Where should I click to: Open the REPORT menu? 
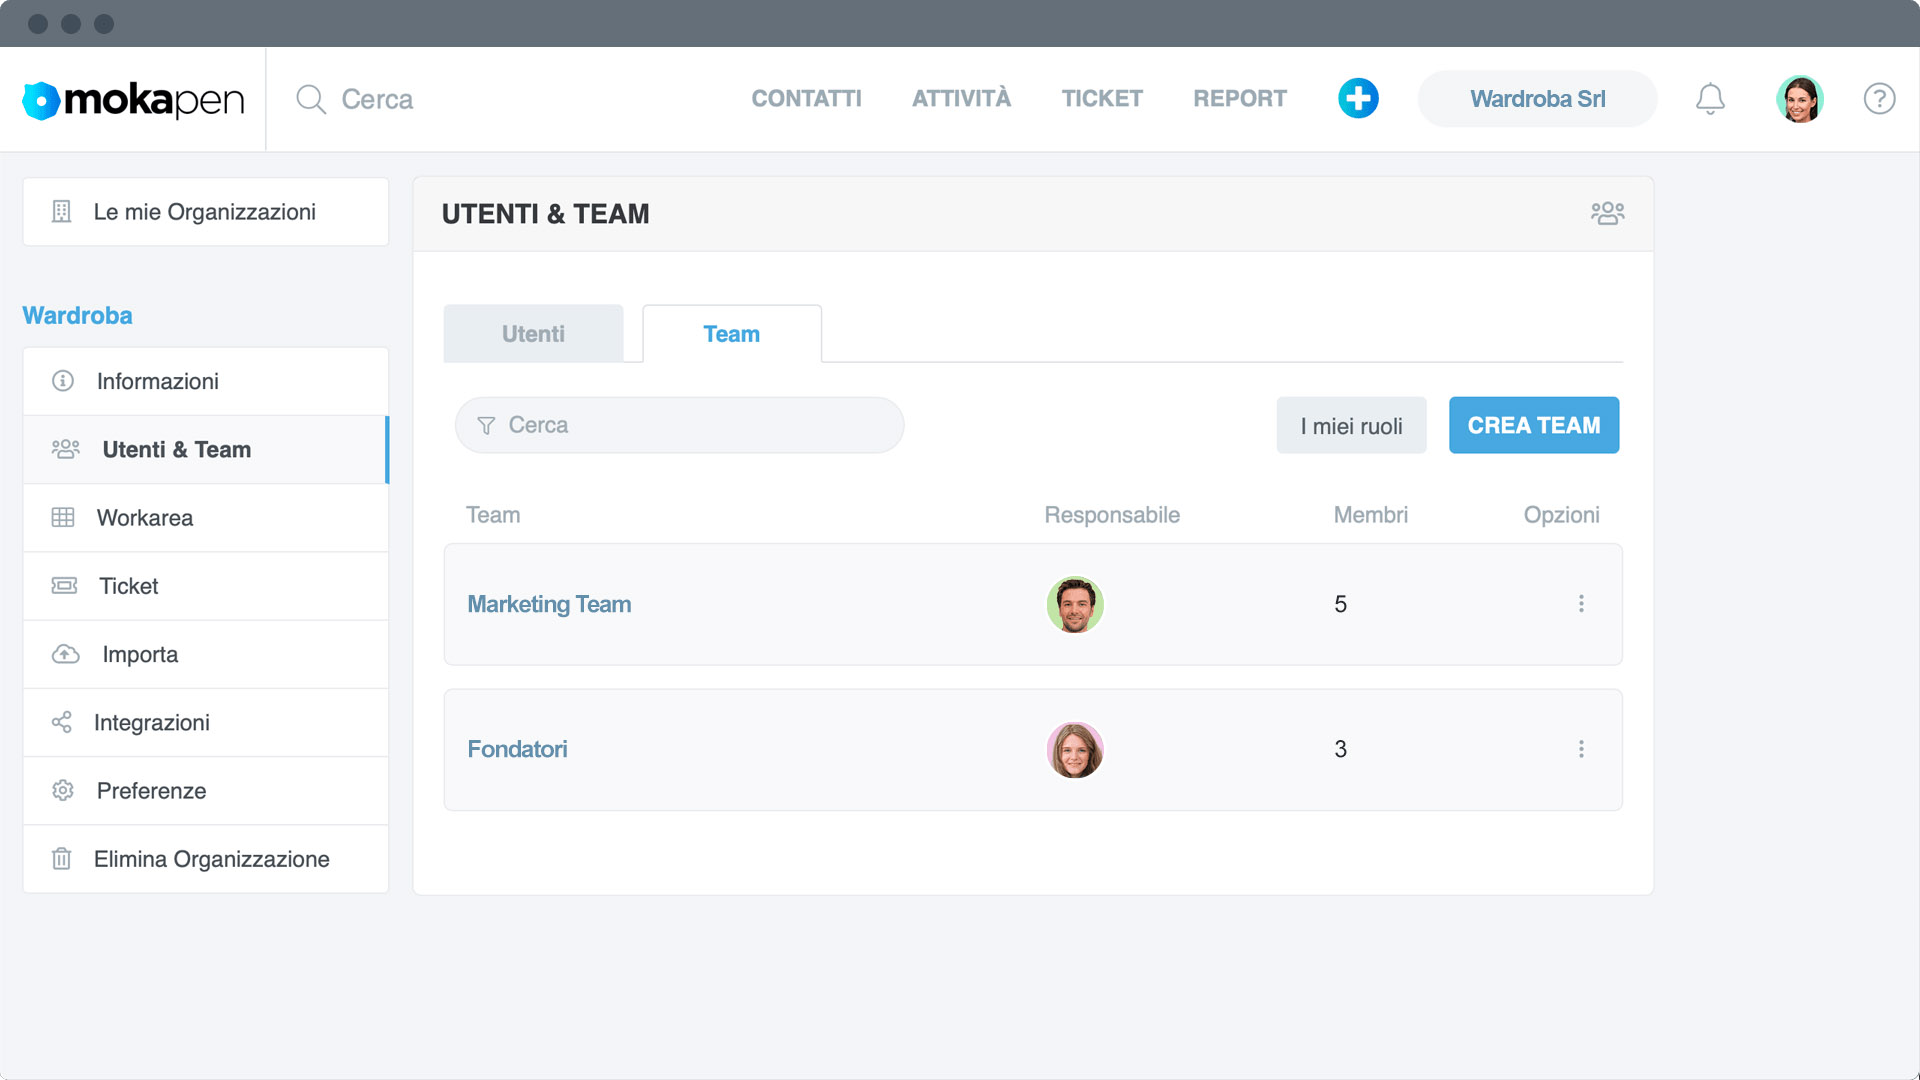(x=1239, y=98)
